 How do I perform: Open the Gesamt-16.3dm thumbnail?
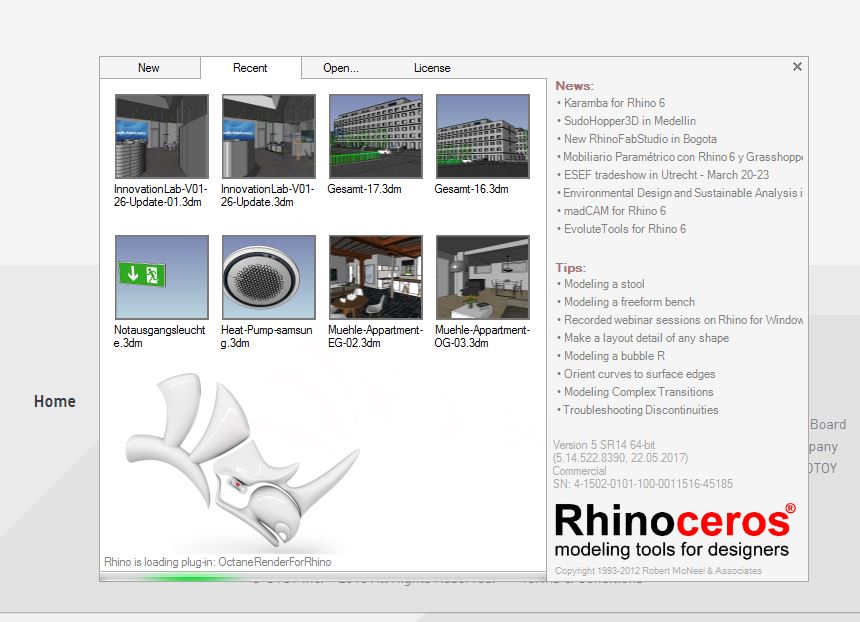[483, 136]
